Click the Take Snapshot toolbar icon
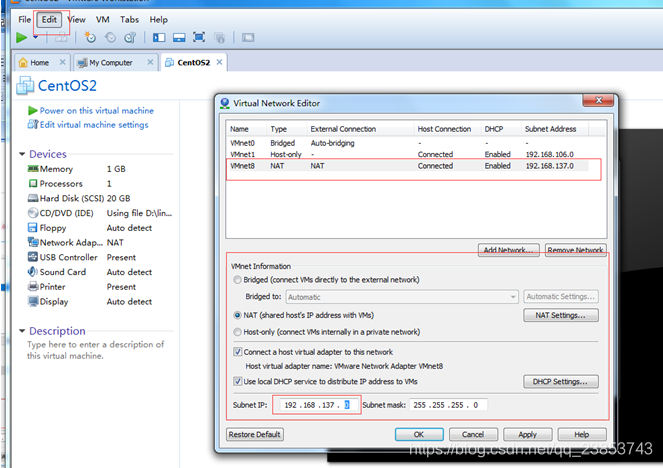Viewport: 663px width, 468px height. click(90, 38)
